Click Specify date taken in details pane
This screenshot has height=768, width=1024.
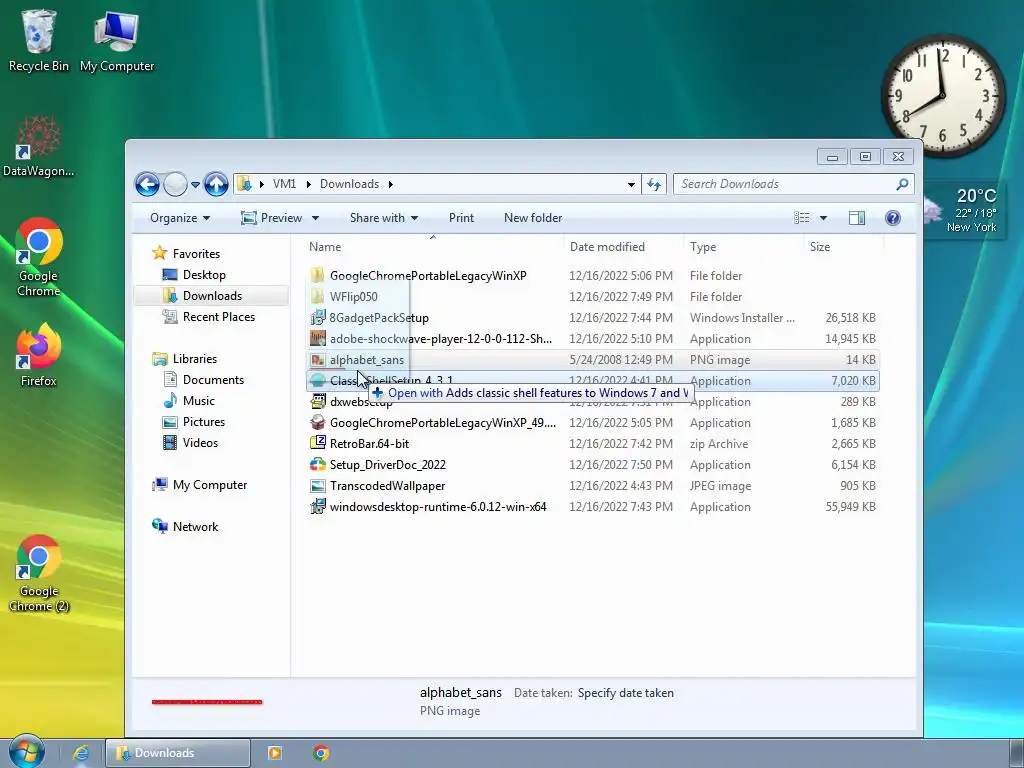coord(626,693)
